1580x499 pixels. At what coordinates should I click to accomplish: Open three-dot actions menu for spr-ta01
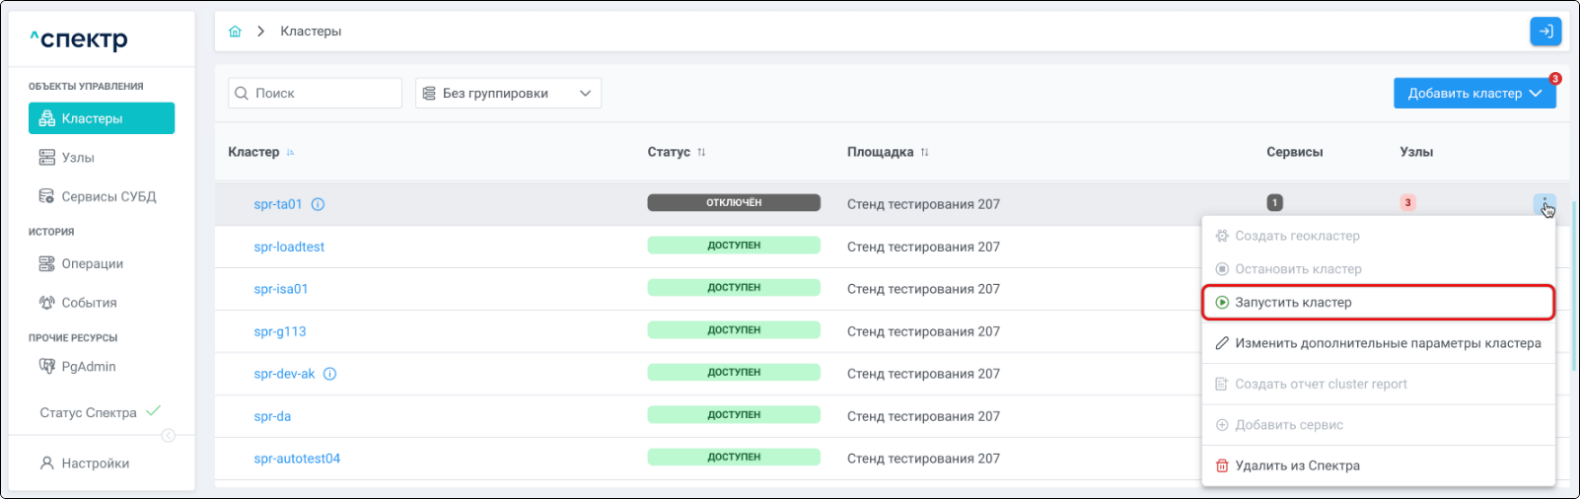click(1544, 204)
